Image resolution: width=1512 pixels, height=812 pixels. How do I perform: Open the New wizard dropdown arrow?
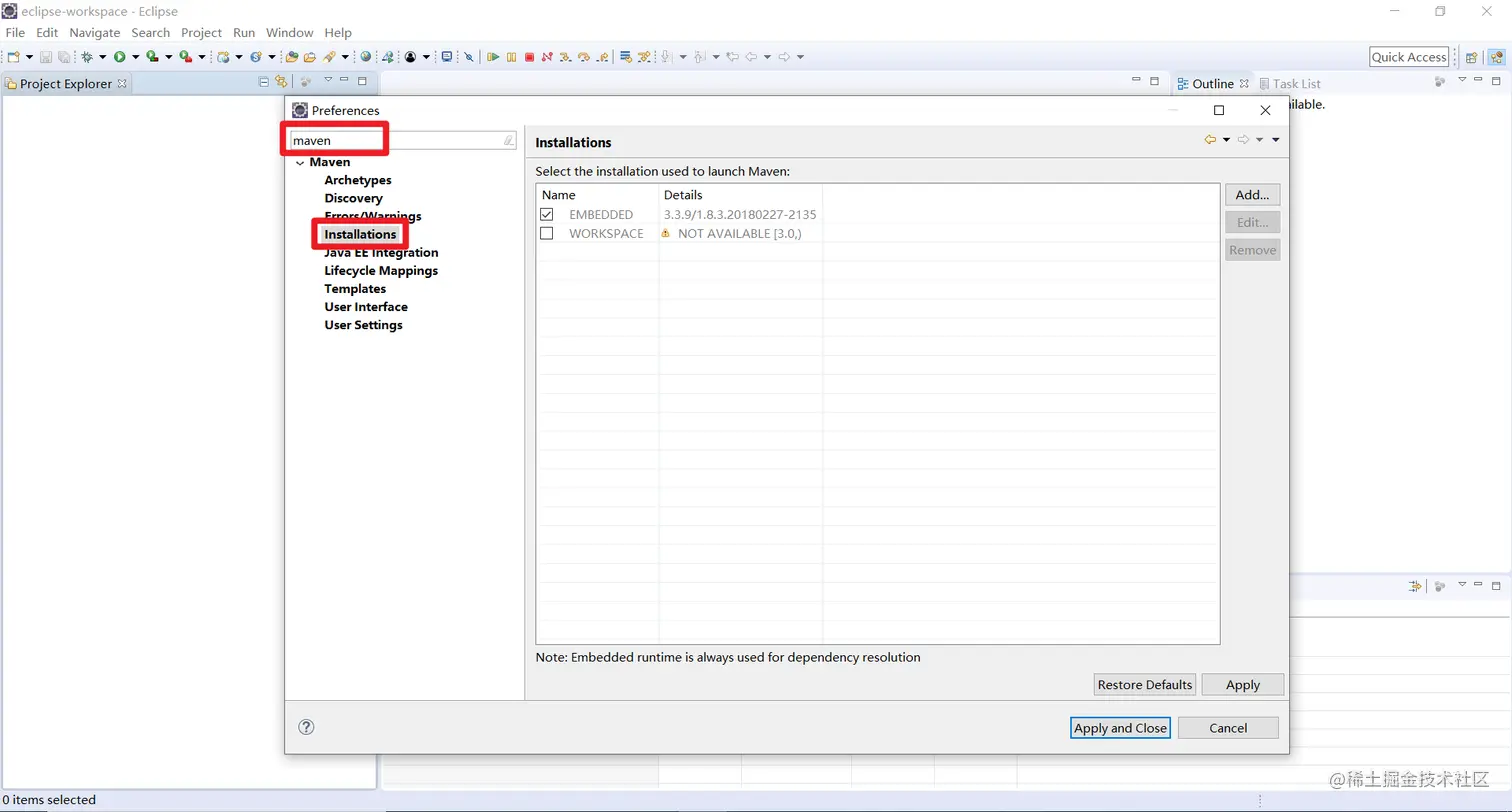[29, 57]
